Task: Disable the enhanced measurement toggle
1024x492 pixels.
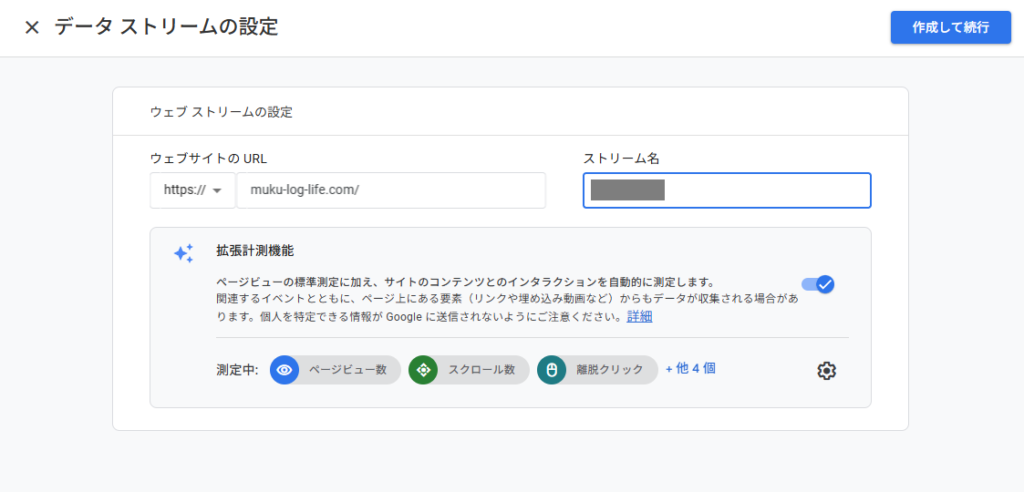Action: pos(818,284)
